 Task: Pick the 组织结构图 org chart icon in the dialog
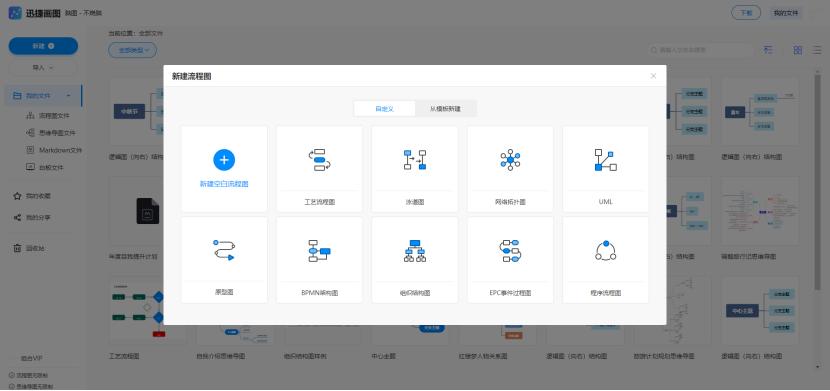point(414,251)
